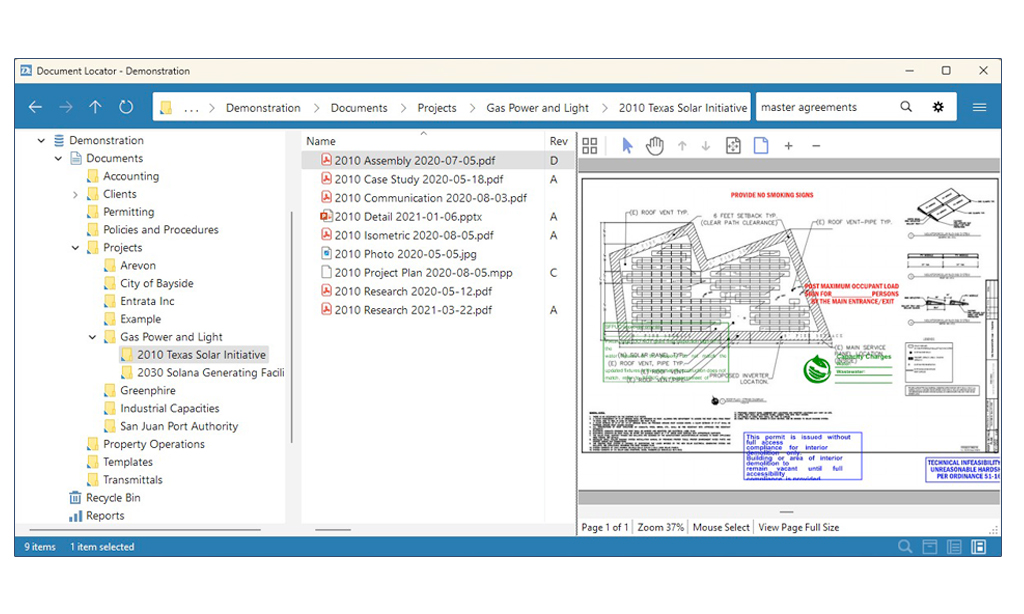The image size is (1024, 614).
Task: Sort by the Name column header
Action: click(x=321, y=141)
